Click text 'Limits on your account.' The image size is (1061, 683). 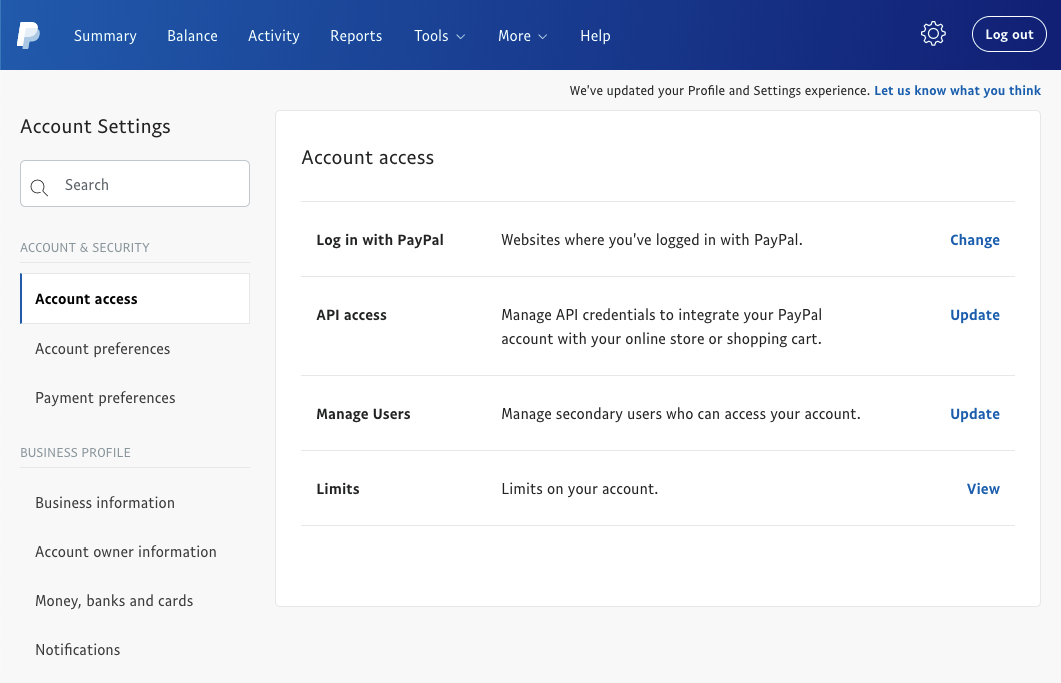point(579,489)
